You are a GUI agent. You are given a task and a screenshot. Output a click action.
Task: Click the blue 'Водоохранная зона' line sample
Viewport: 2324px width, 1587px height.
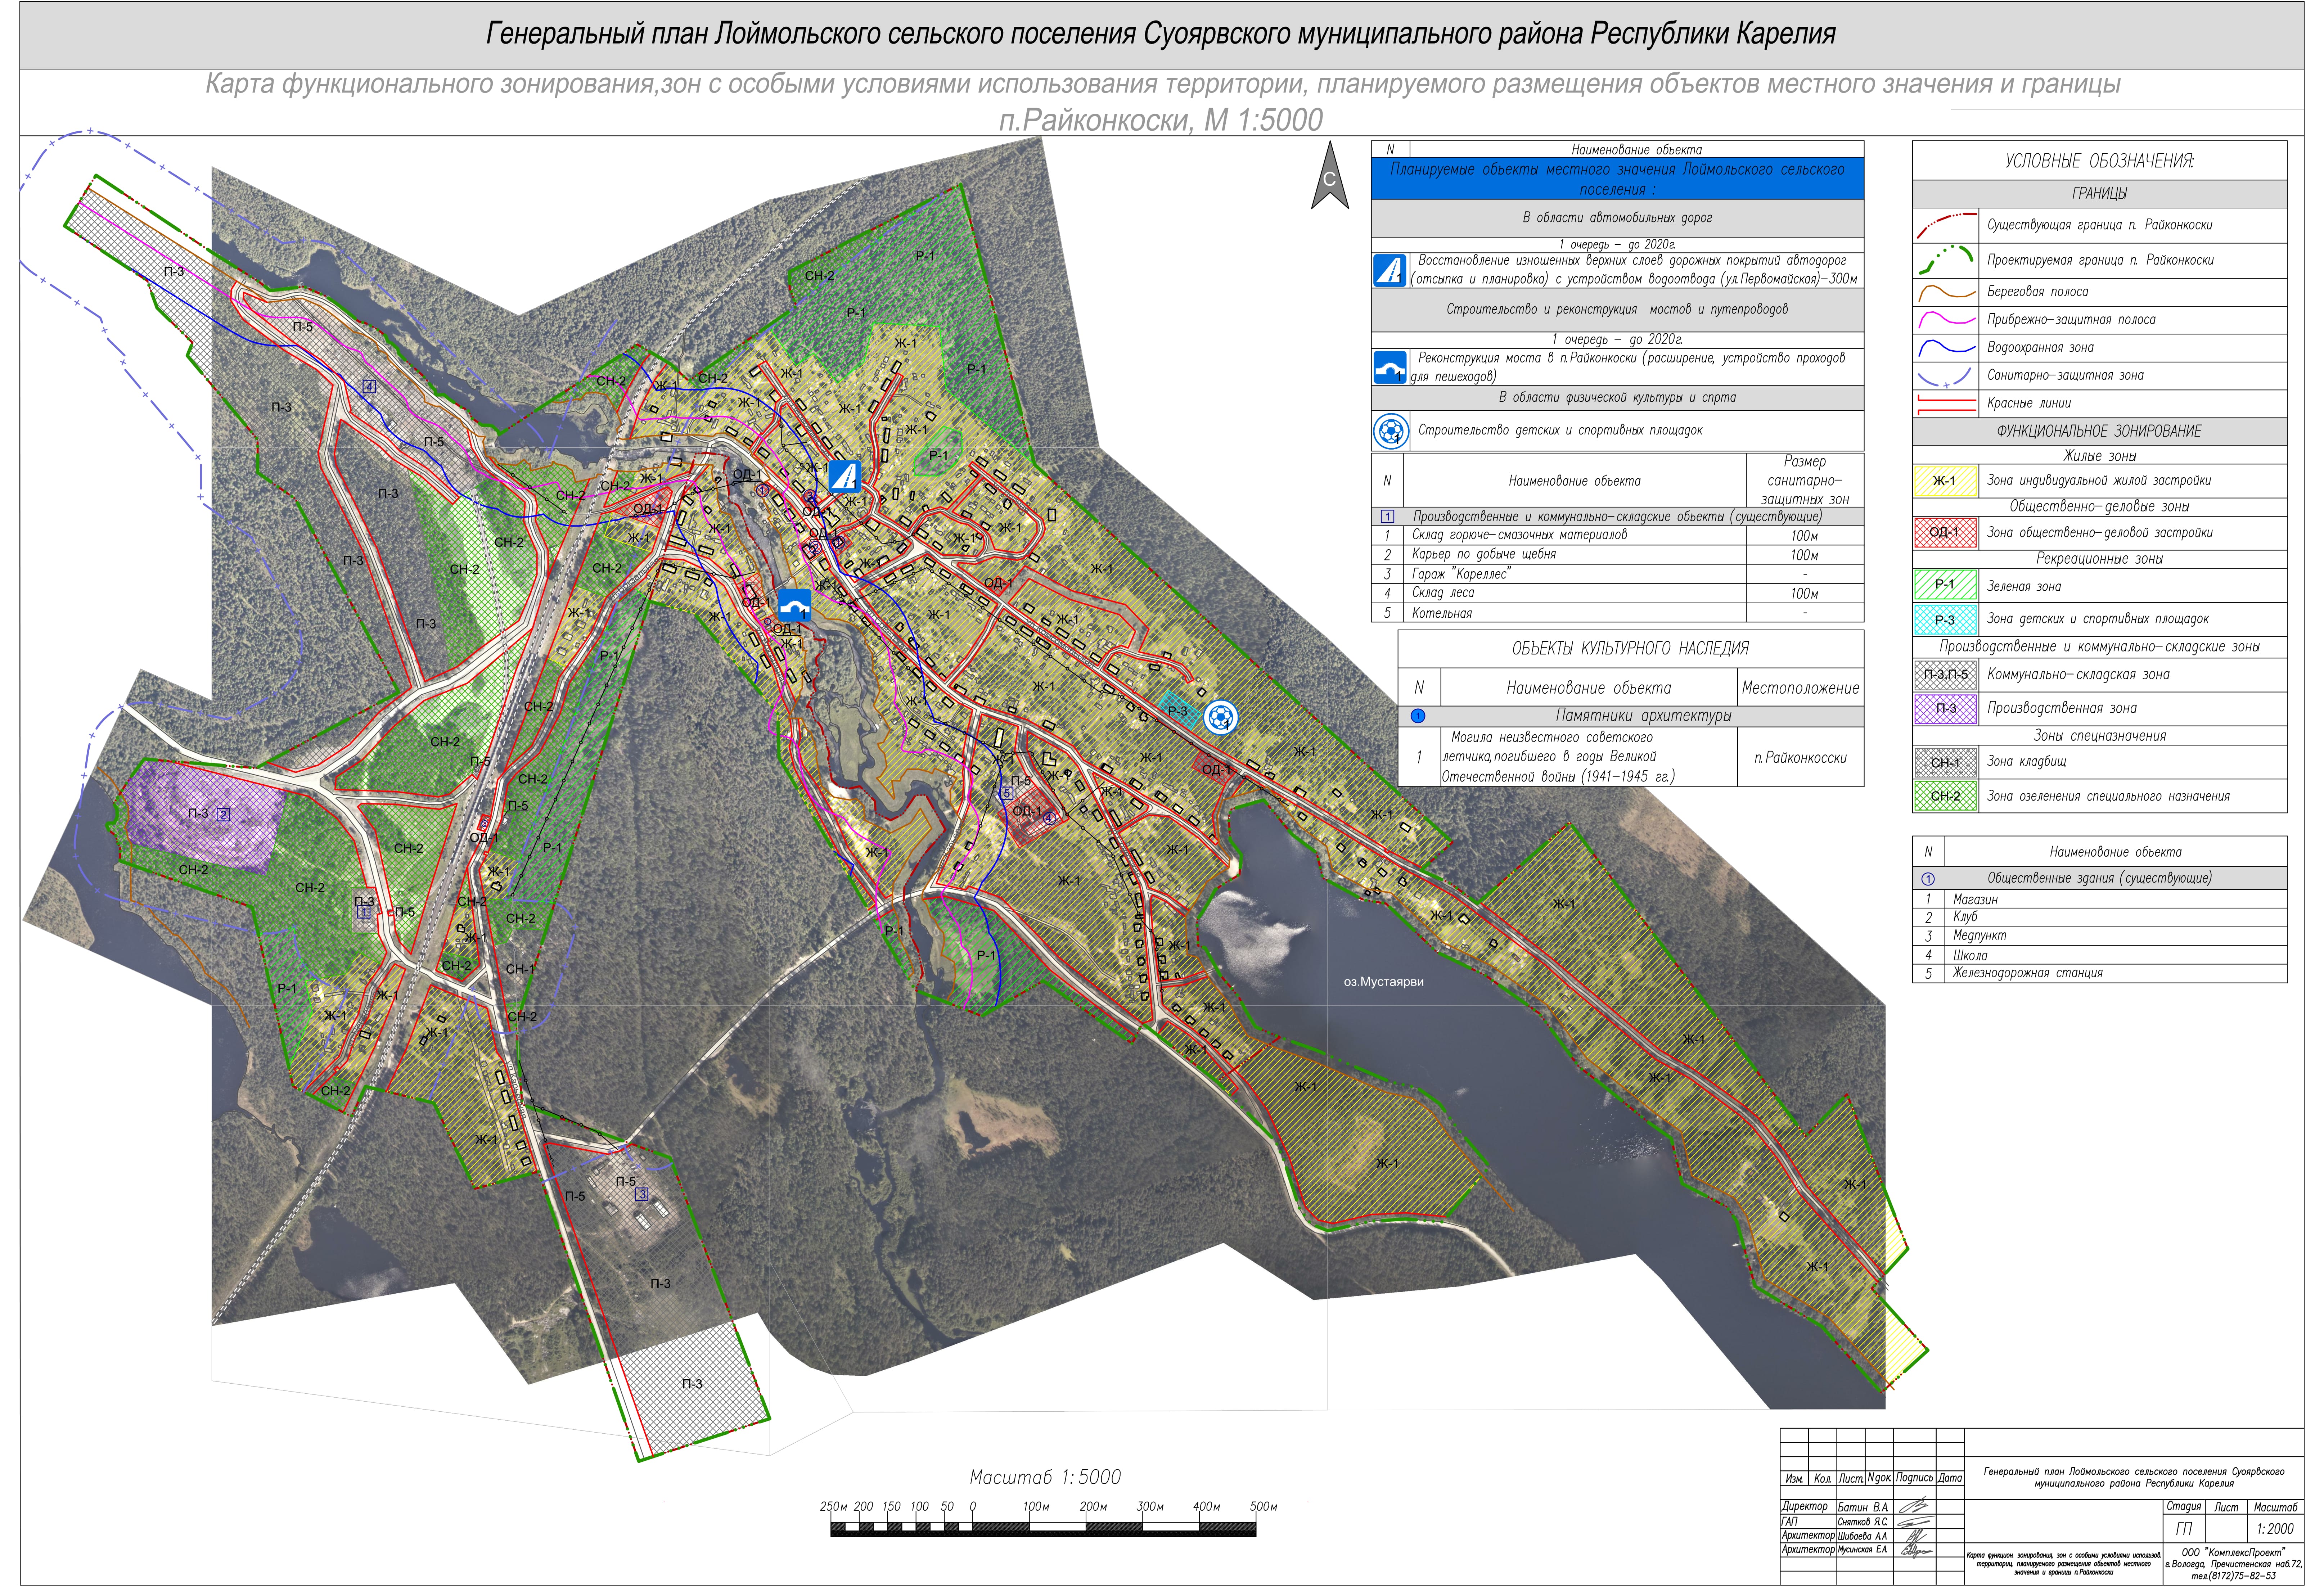click(1946, 348)
